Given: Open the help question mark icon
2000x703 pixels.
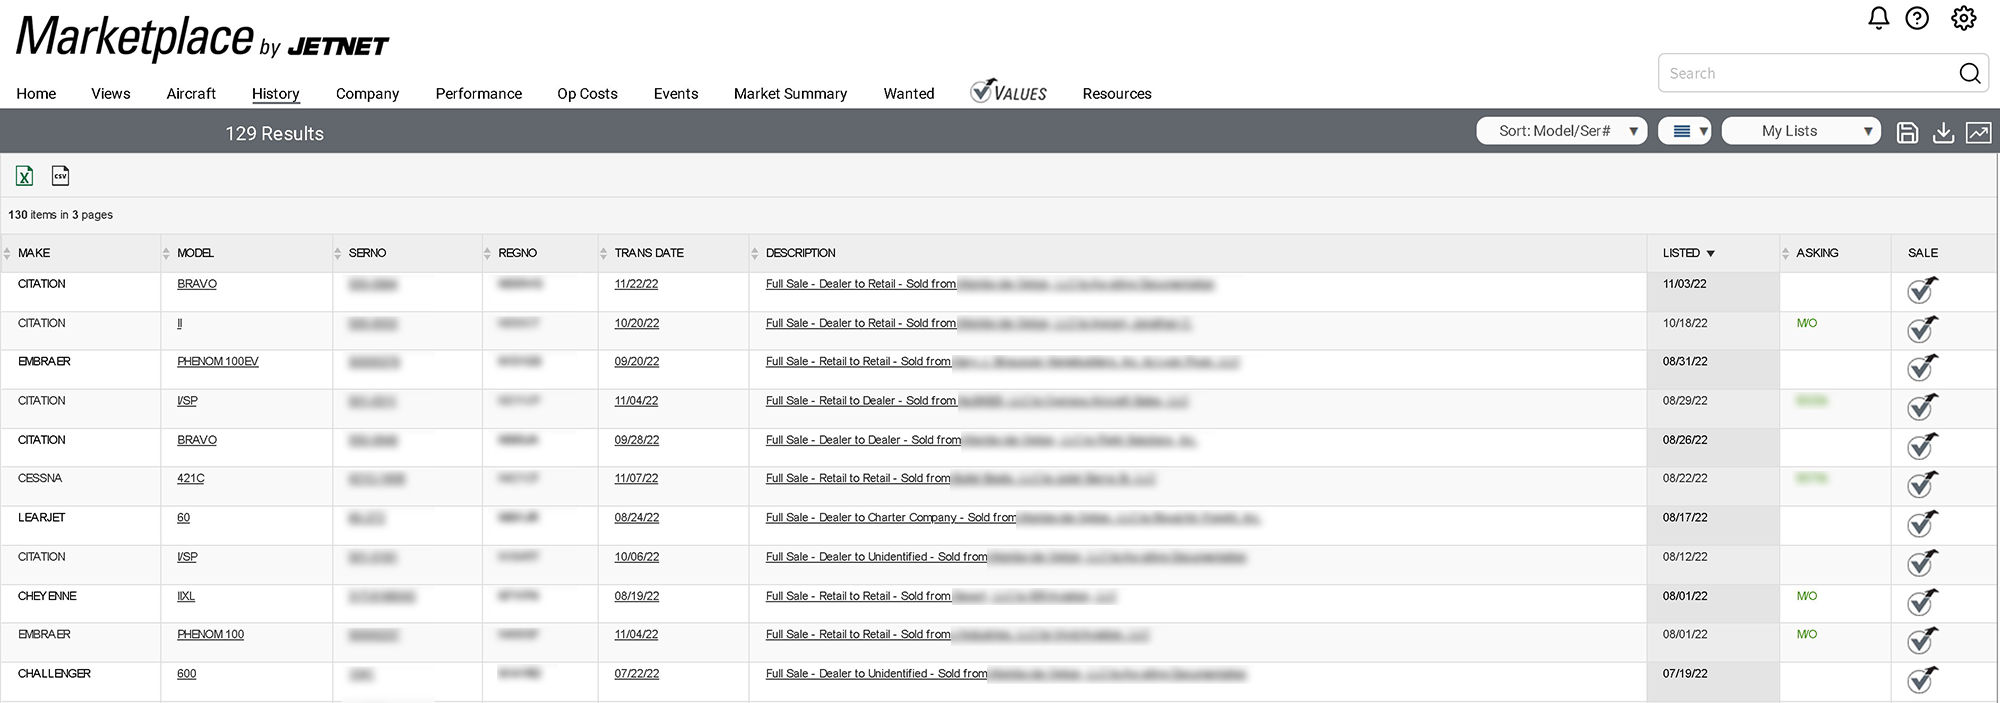Looking at the screenshot, I should click(x=1917, y=18).
